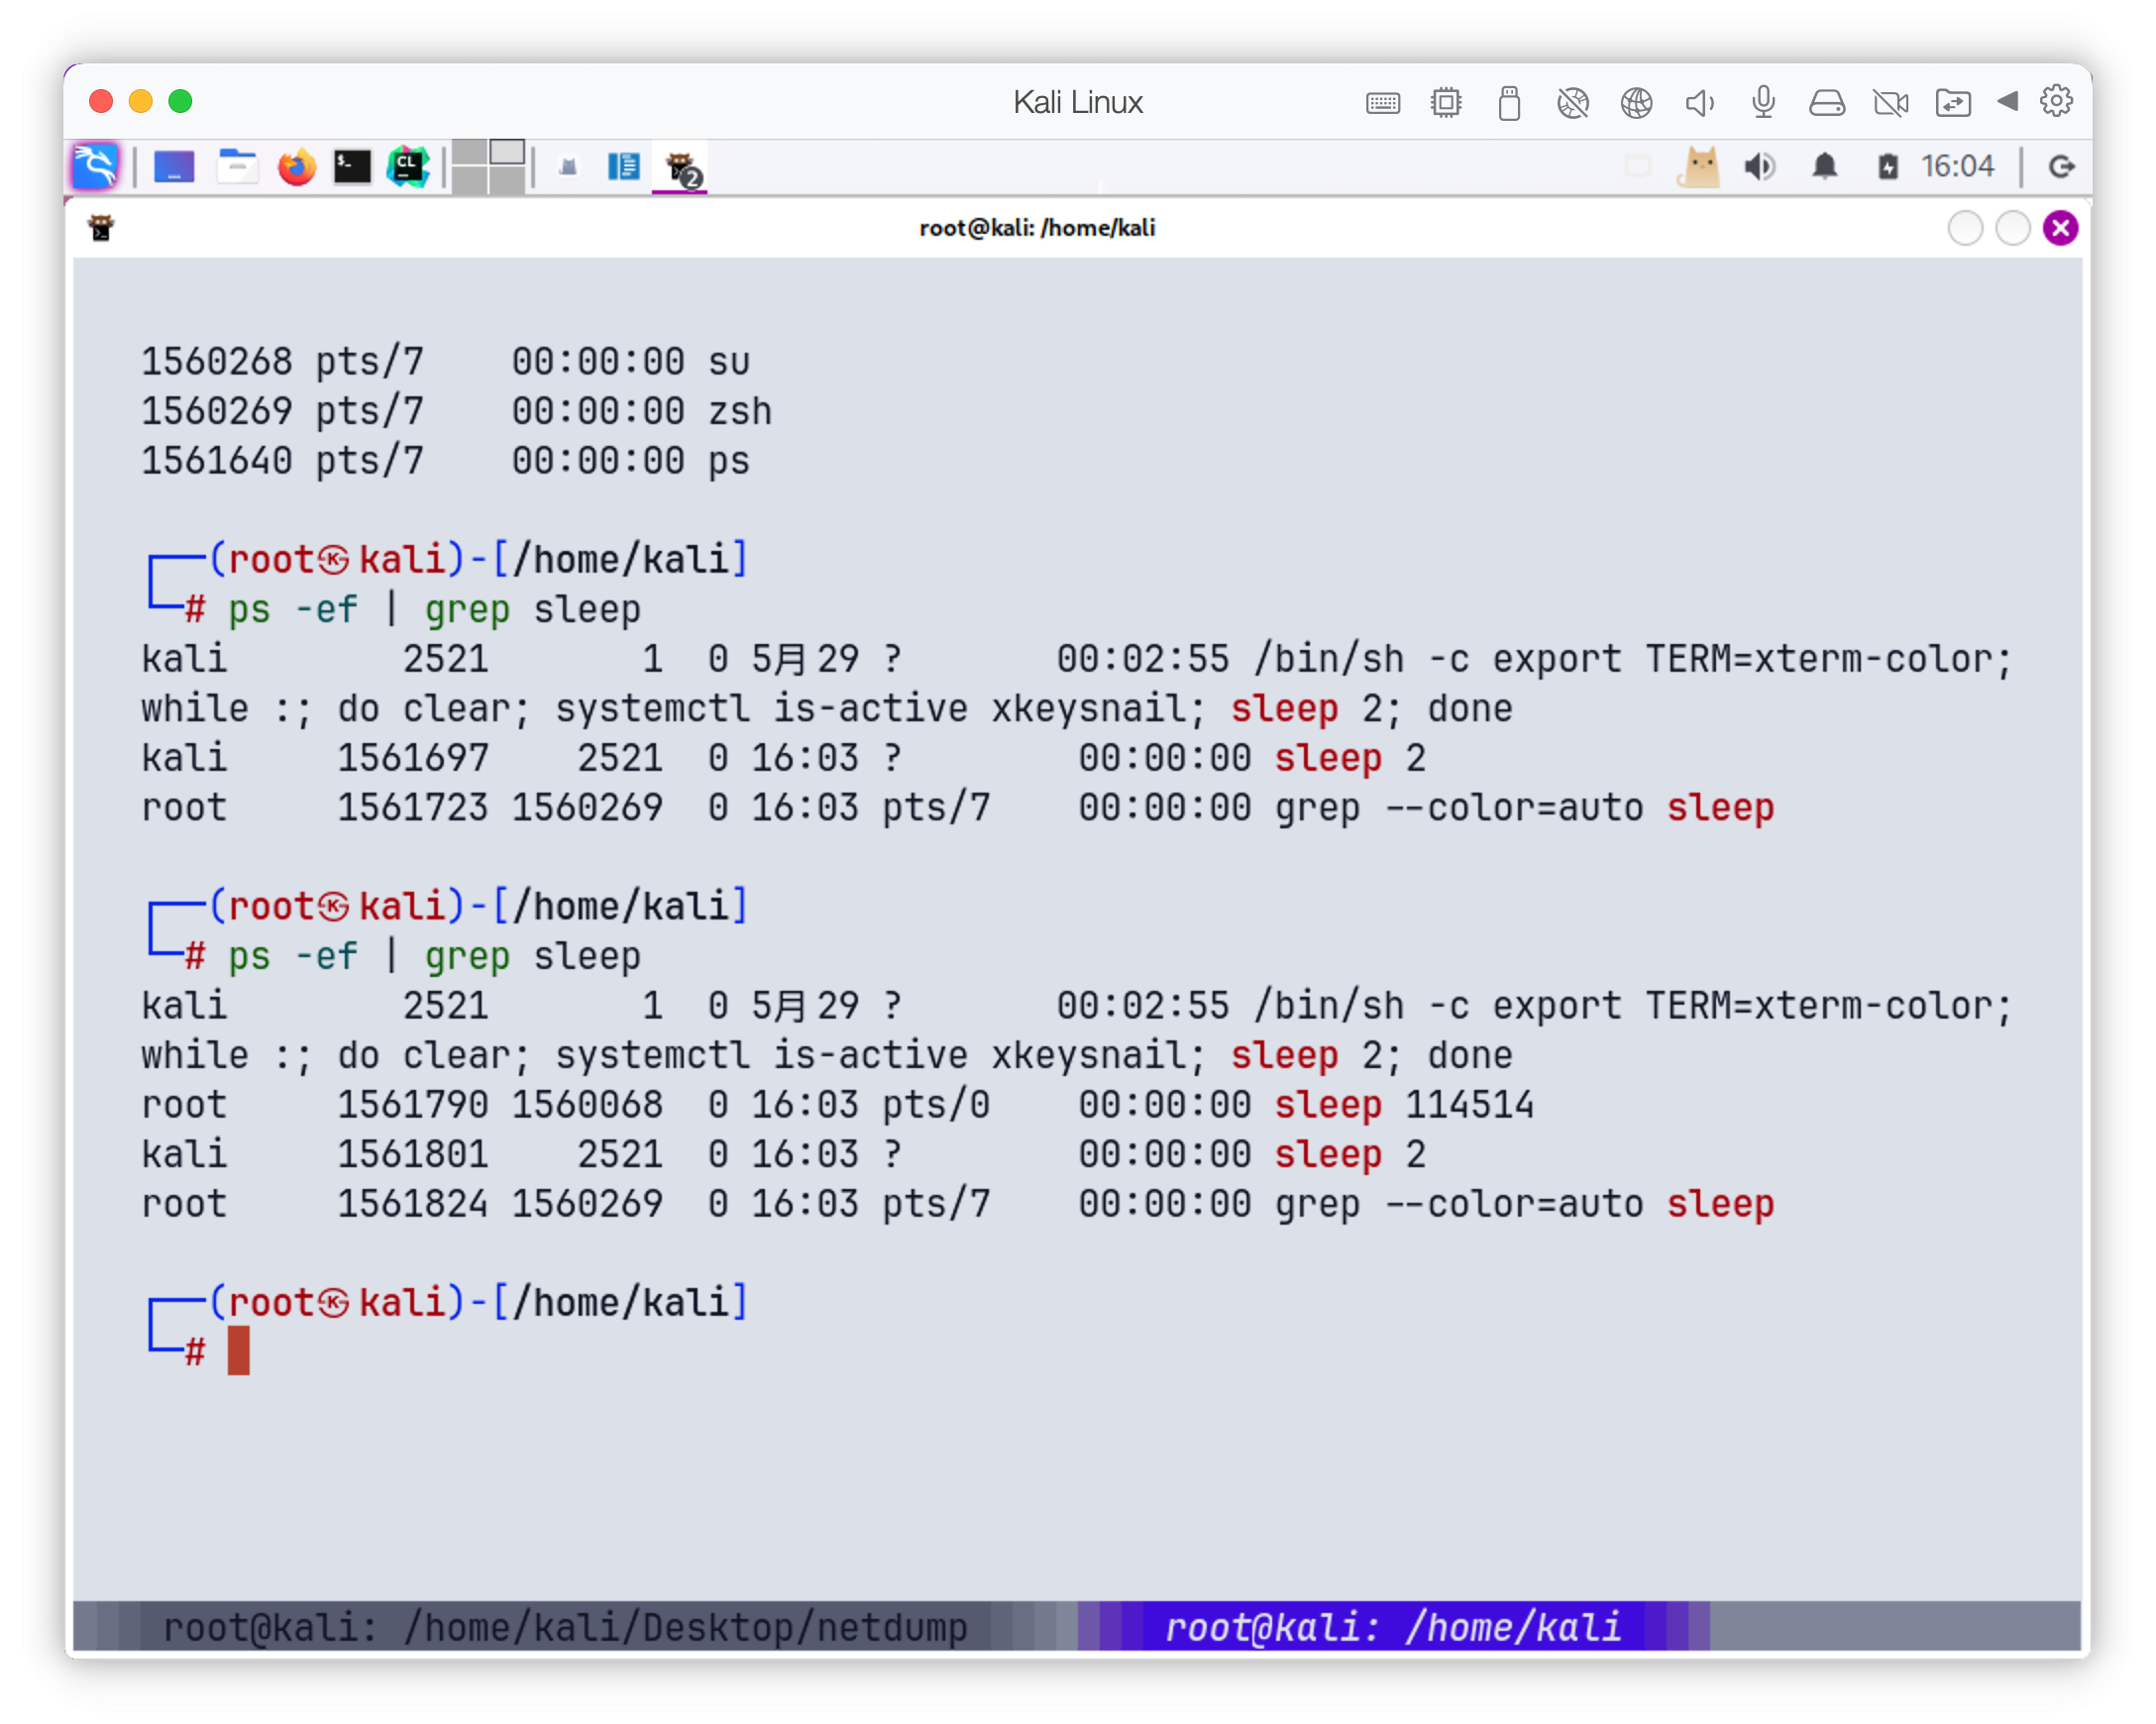The height and width of the screenshot is (1724, 2156).
Task: Close the terminal with the purple X button
Action: click(2061, 228)
